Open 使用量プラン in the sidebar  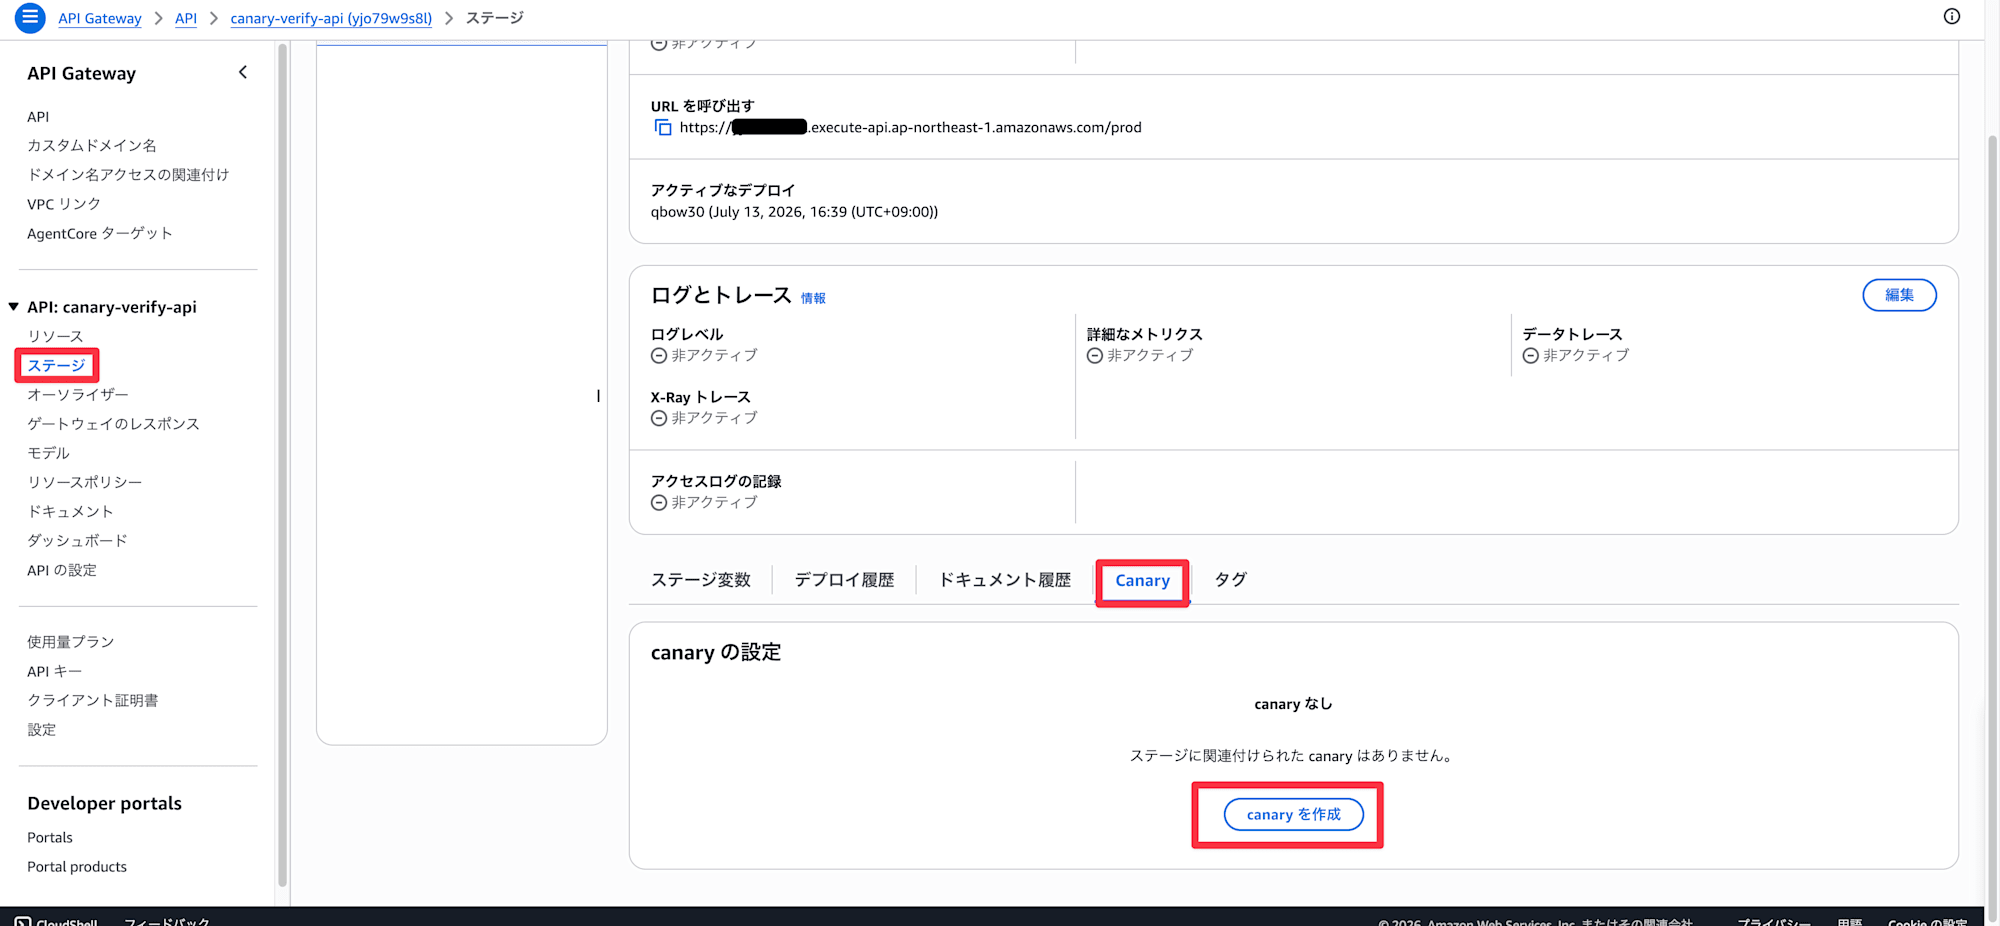pos(71,642)
